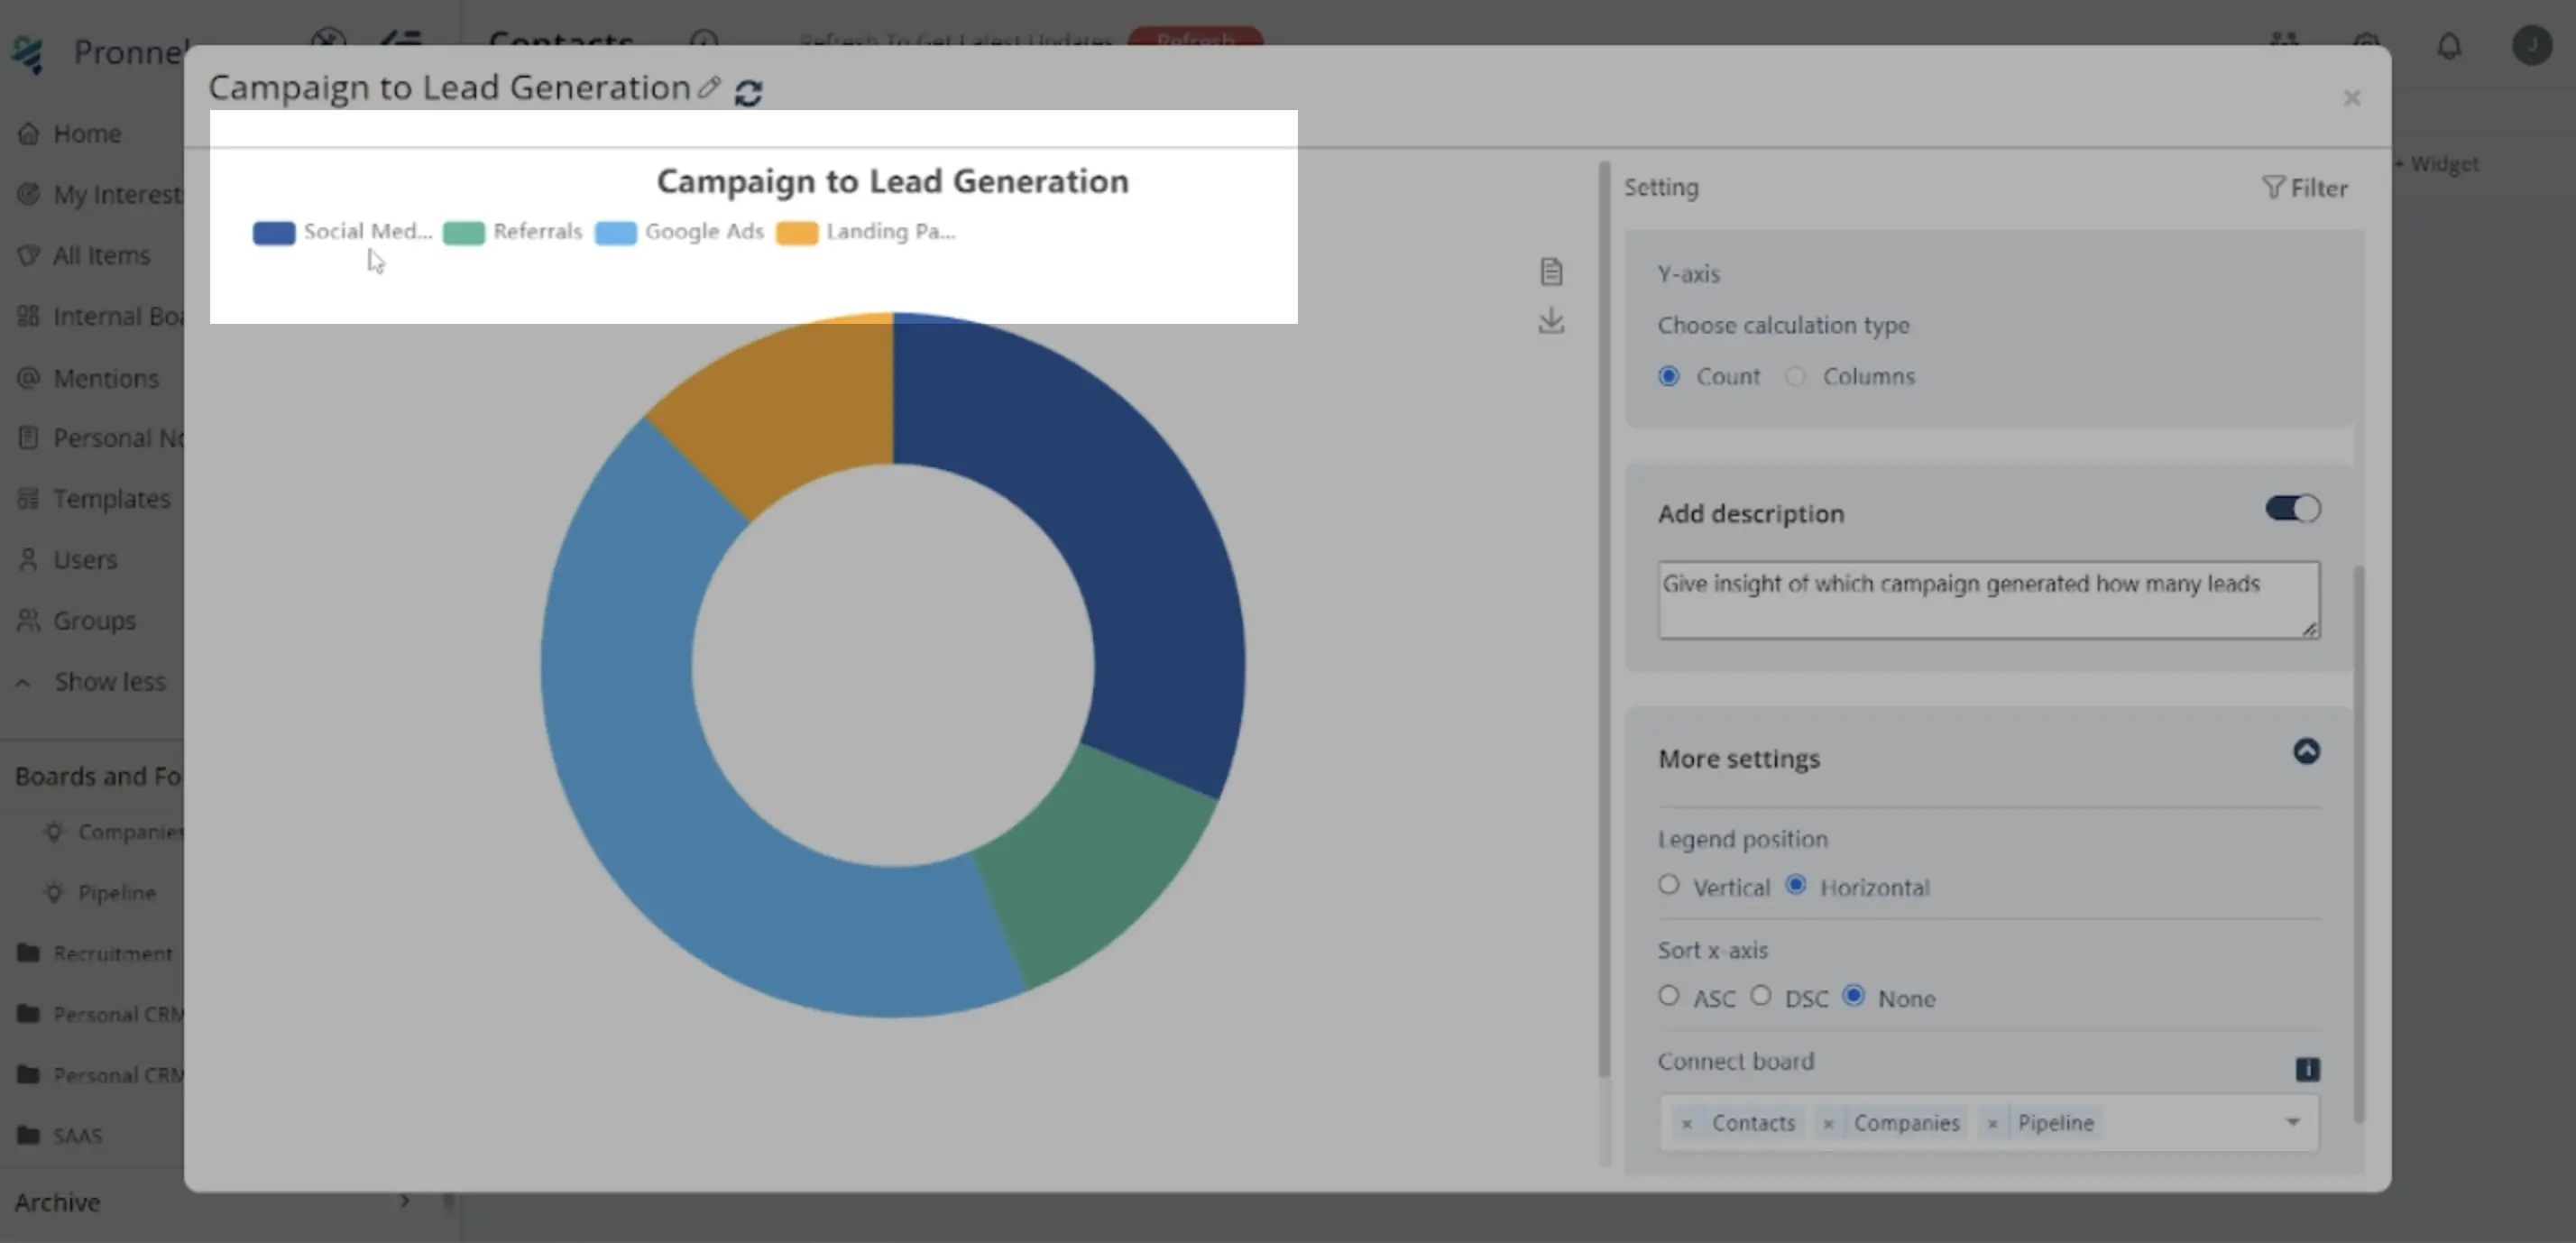This screenshot has height=1243, width=2576.
Task: Click the Groups people icon
Action: click(28, 621)
